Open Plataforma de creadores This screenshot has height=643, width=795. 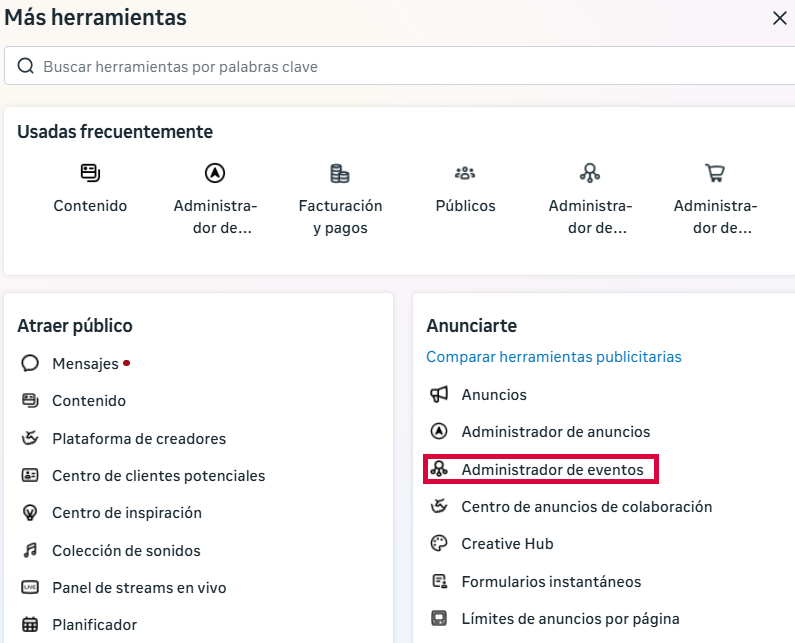(123, 438)
